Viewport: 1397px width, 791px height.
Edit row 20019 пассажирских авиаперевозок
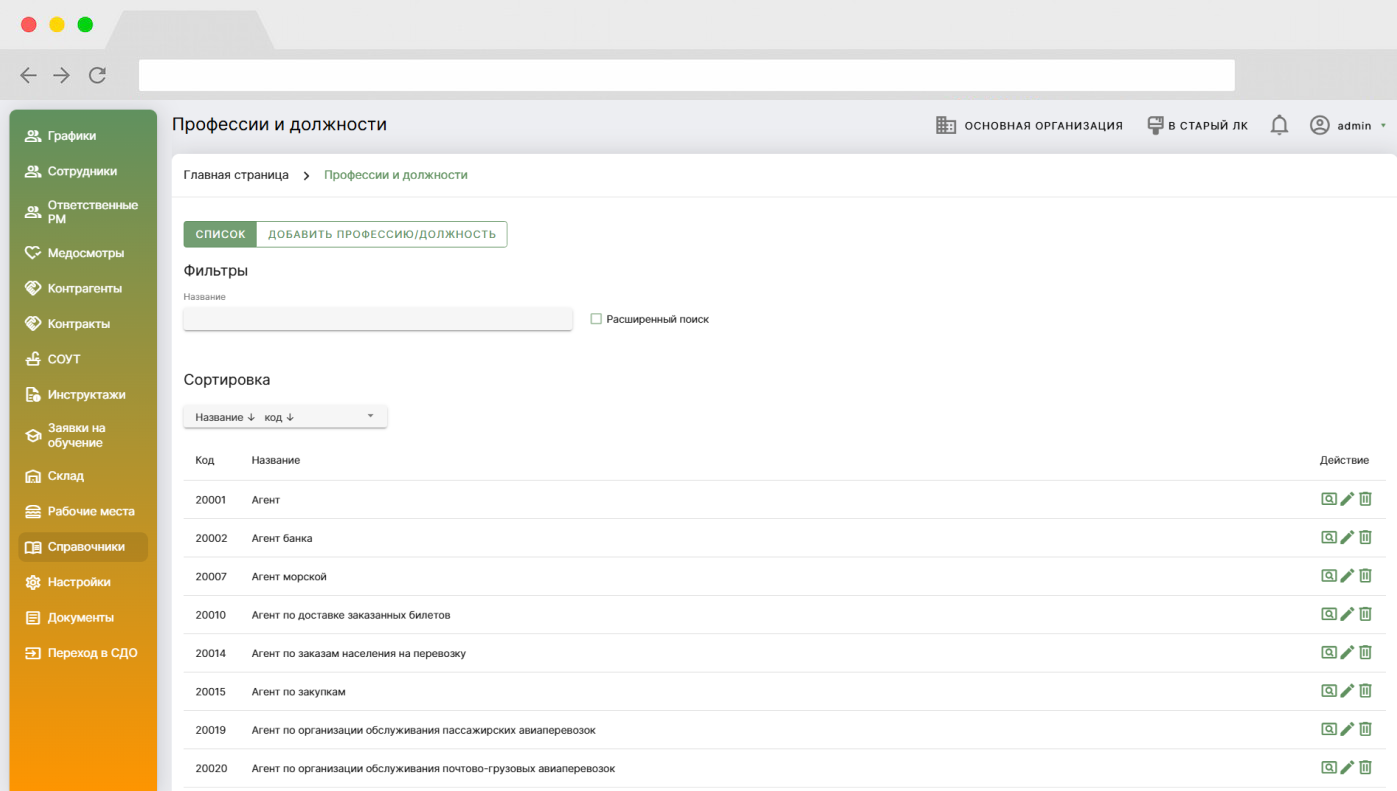pos(1347,729)
